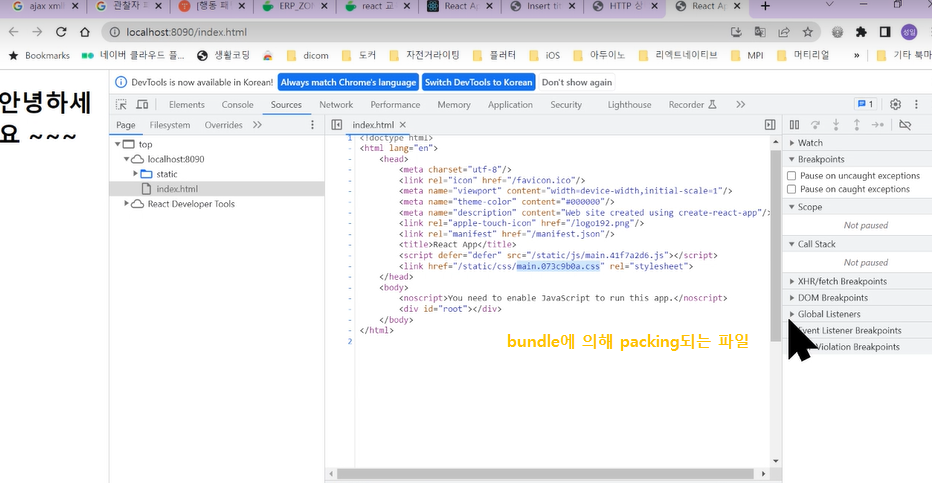Open the Chrome profile avatar

909,32
